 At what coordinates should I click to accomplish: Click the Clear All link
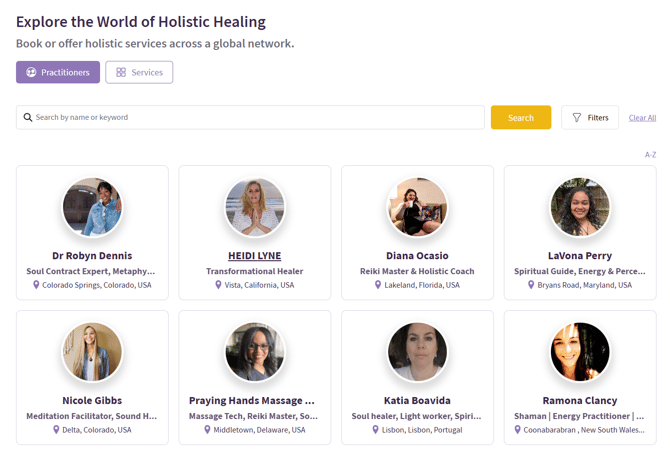(x=642, y=118)
